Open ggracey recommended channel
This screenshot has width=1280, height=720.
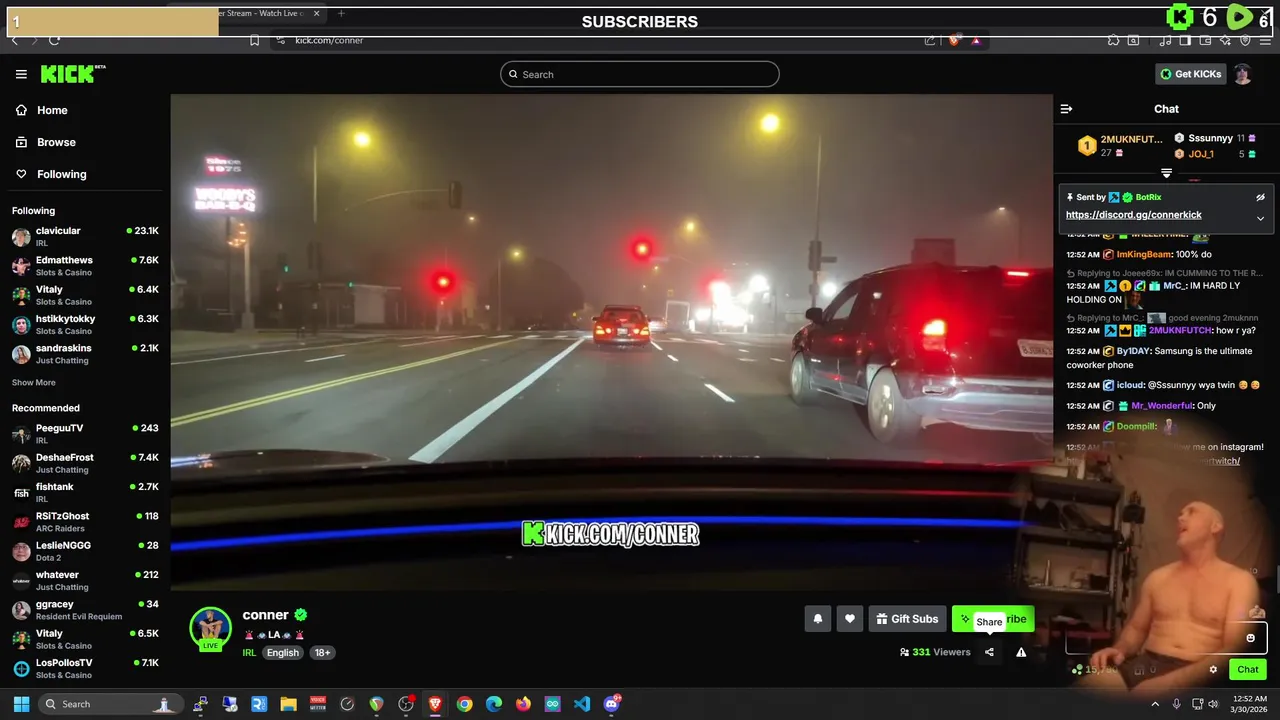click(85, 610)
